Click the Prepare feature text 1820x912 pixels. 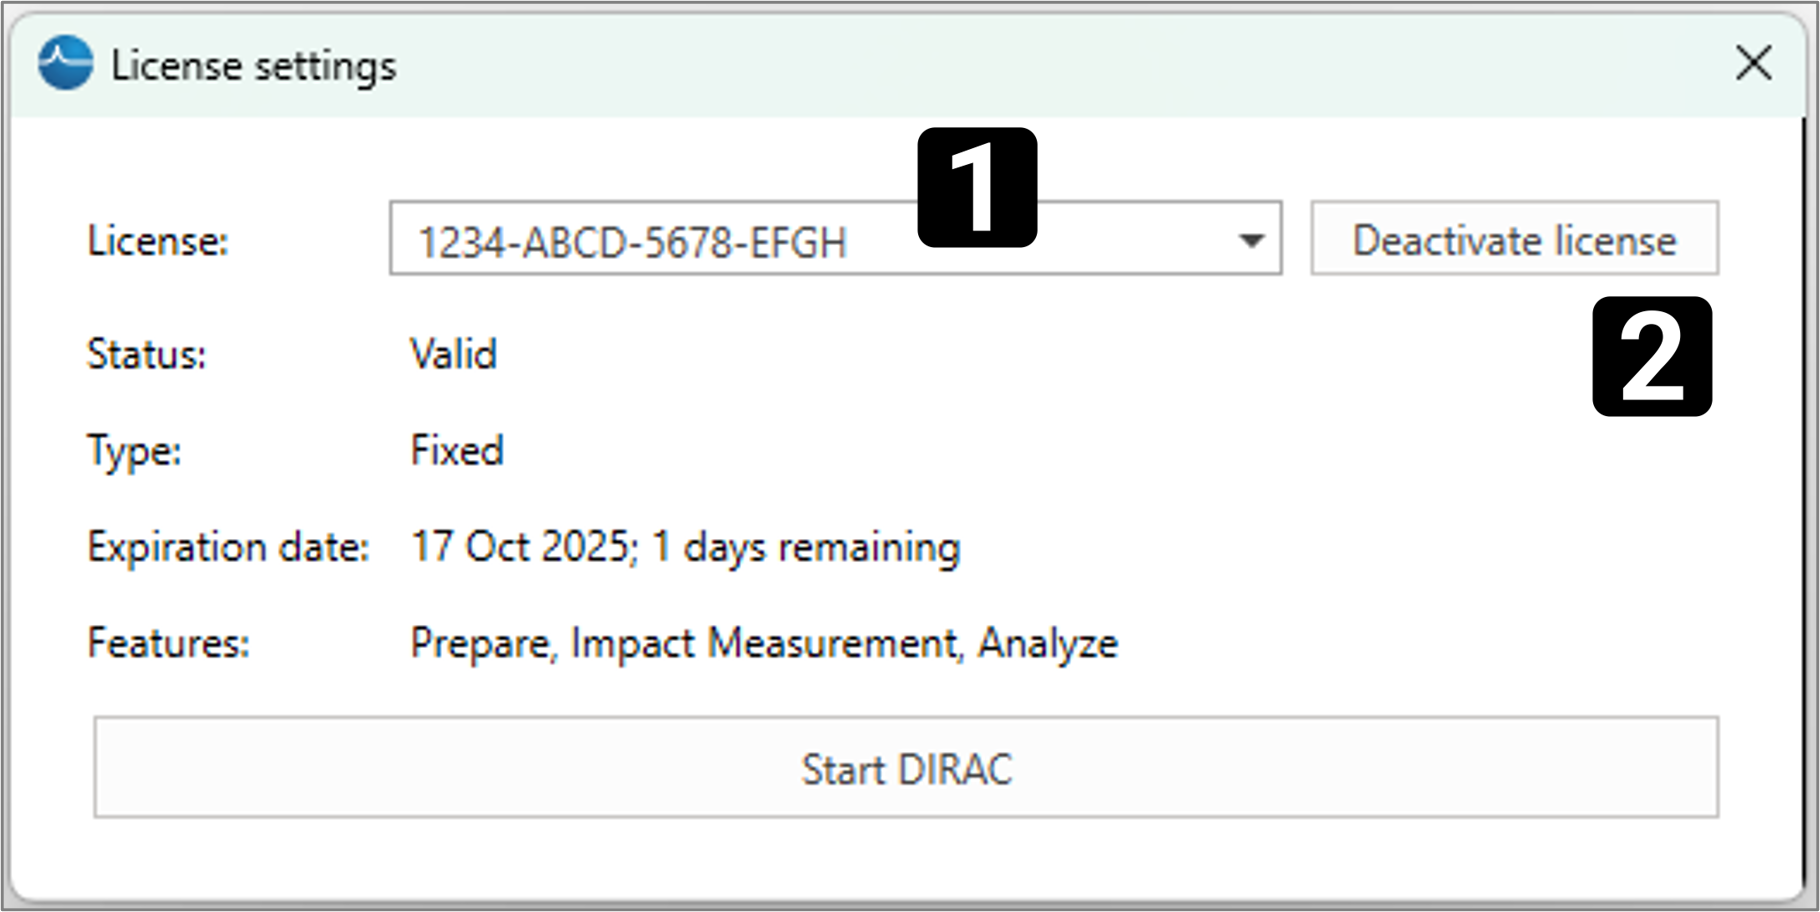tap(480, 643)
